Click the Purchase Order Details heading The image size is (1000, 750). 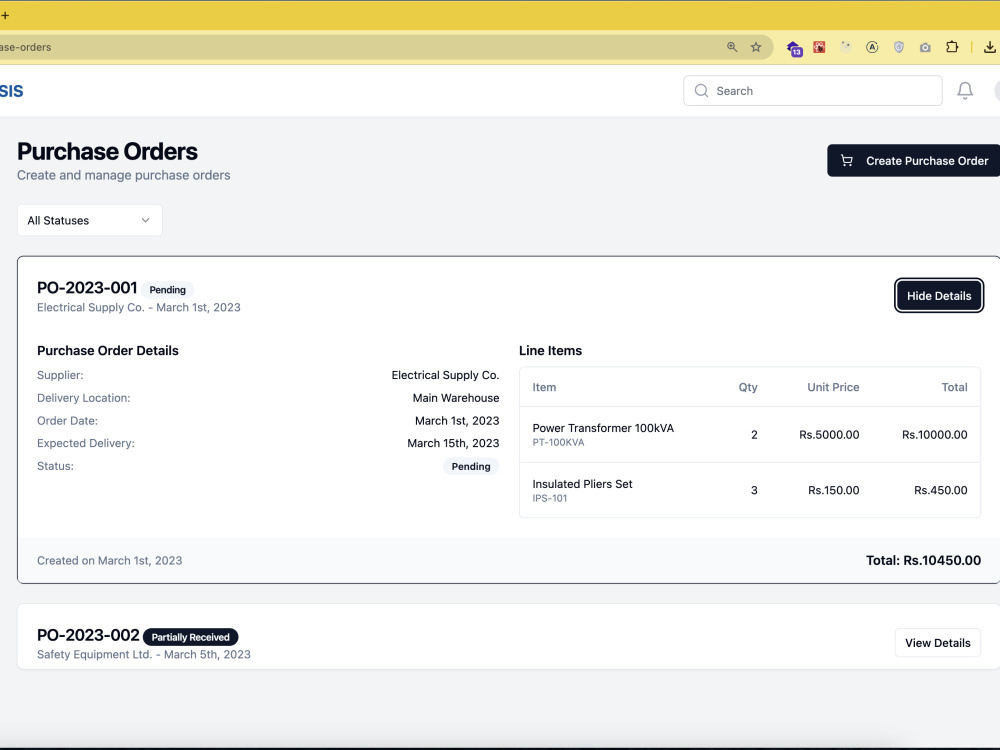click(108, 351)
